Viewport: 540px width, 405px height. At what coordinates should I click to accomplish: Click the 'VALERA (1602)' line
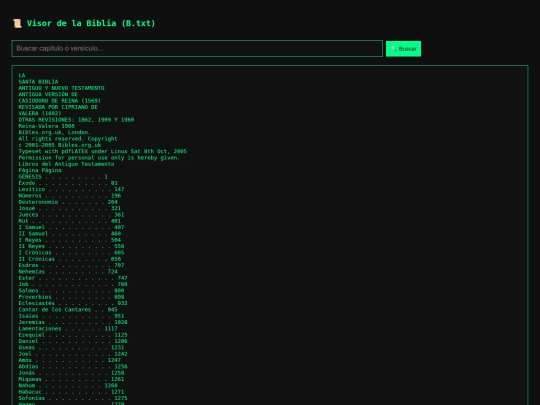coord(40,113)
